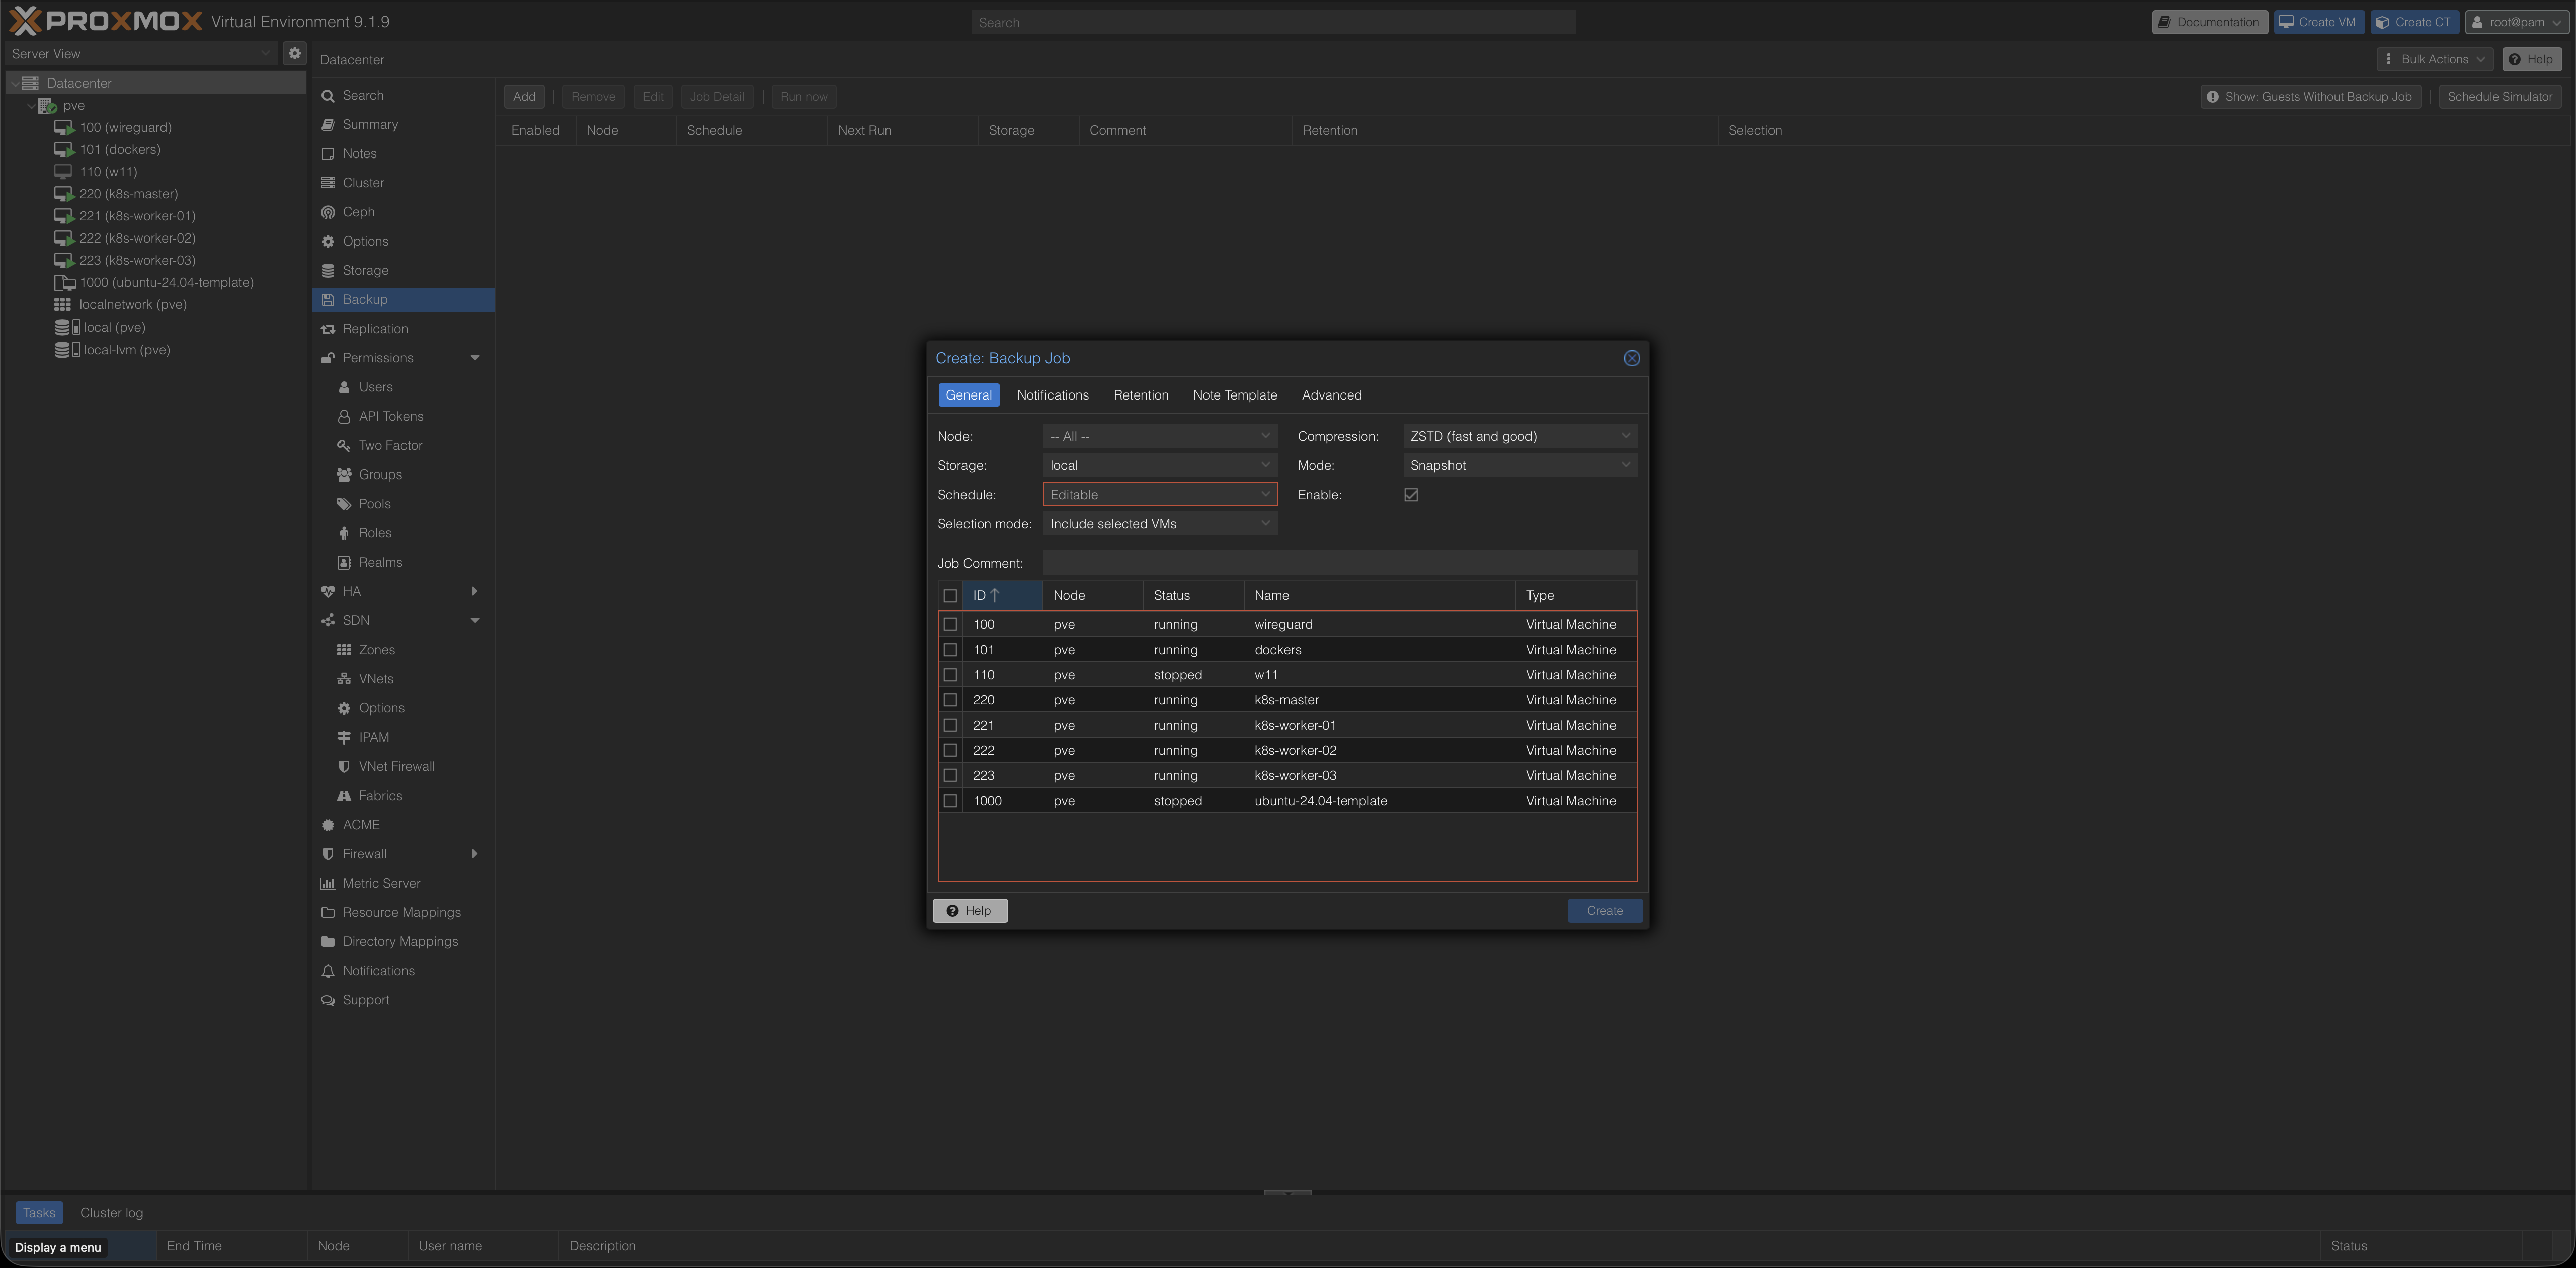Check the box for VM 110 w11

(950, 675)
